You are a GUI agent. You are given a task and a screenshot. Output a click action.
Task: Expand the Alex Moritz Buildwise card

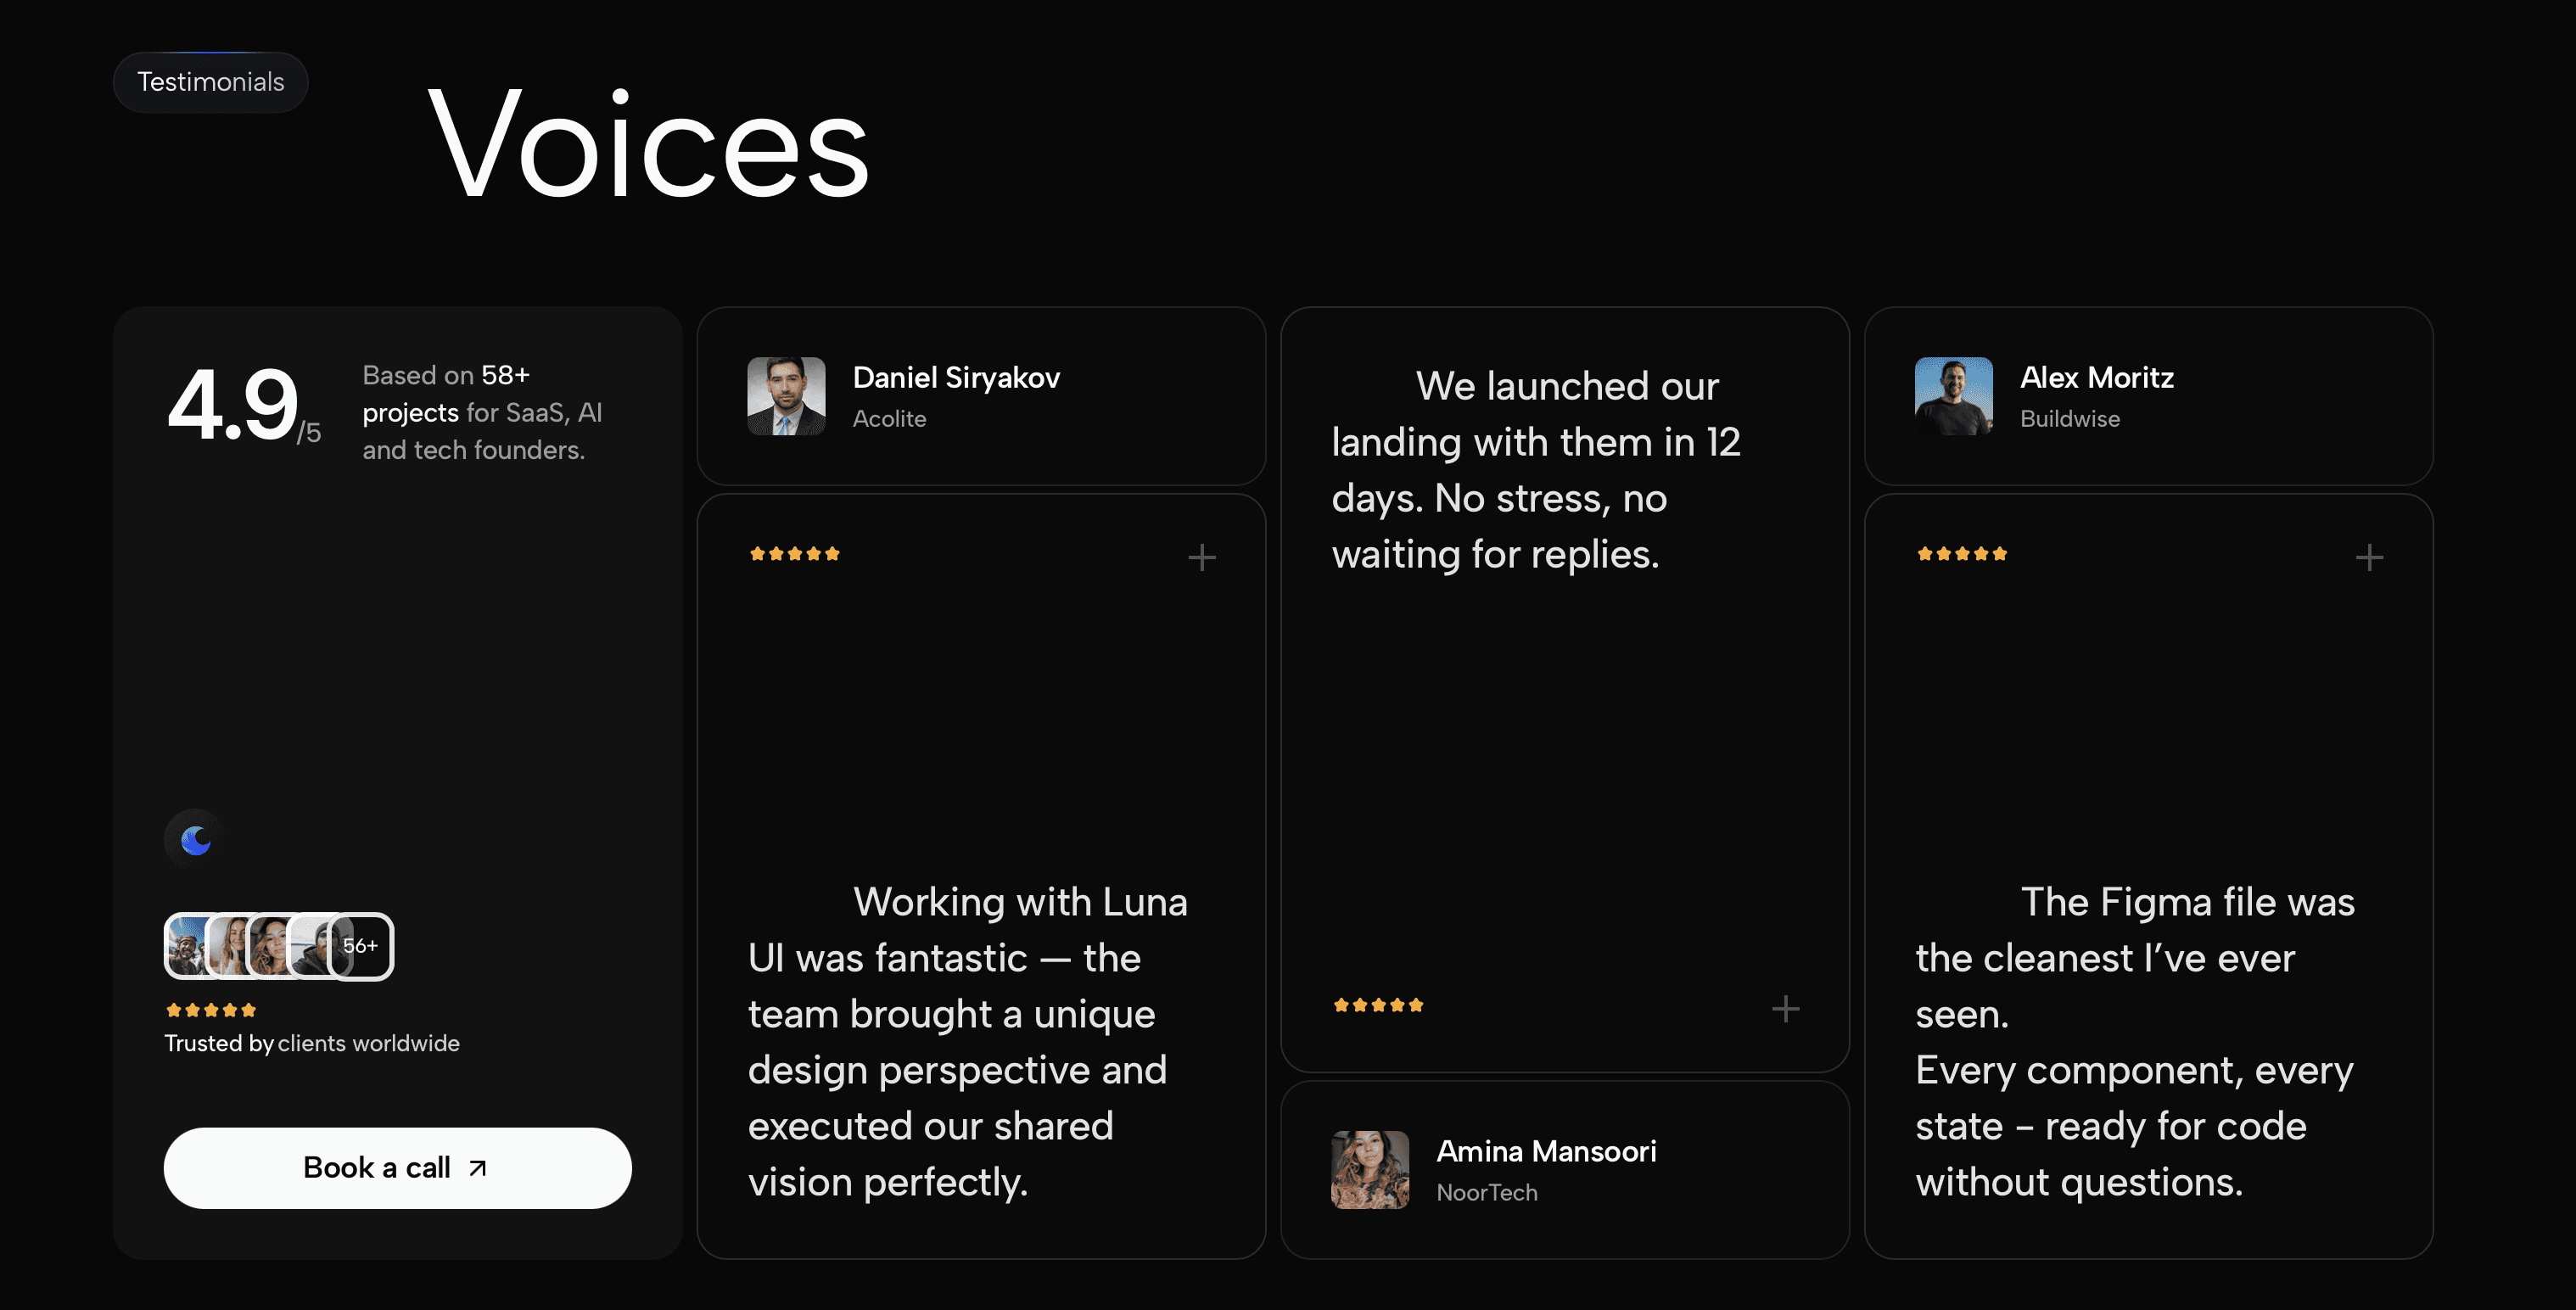[x=2148, y=396]
